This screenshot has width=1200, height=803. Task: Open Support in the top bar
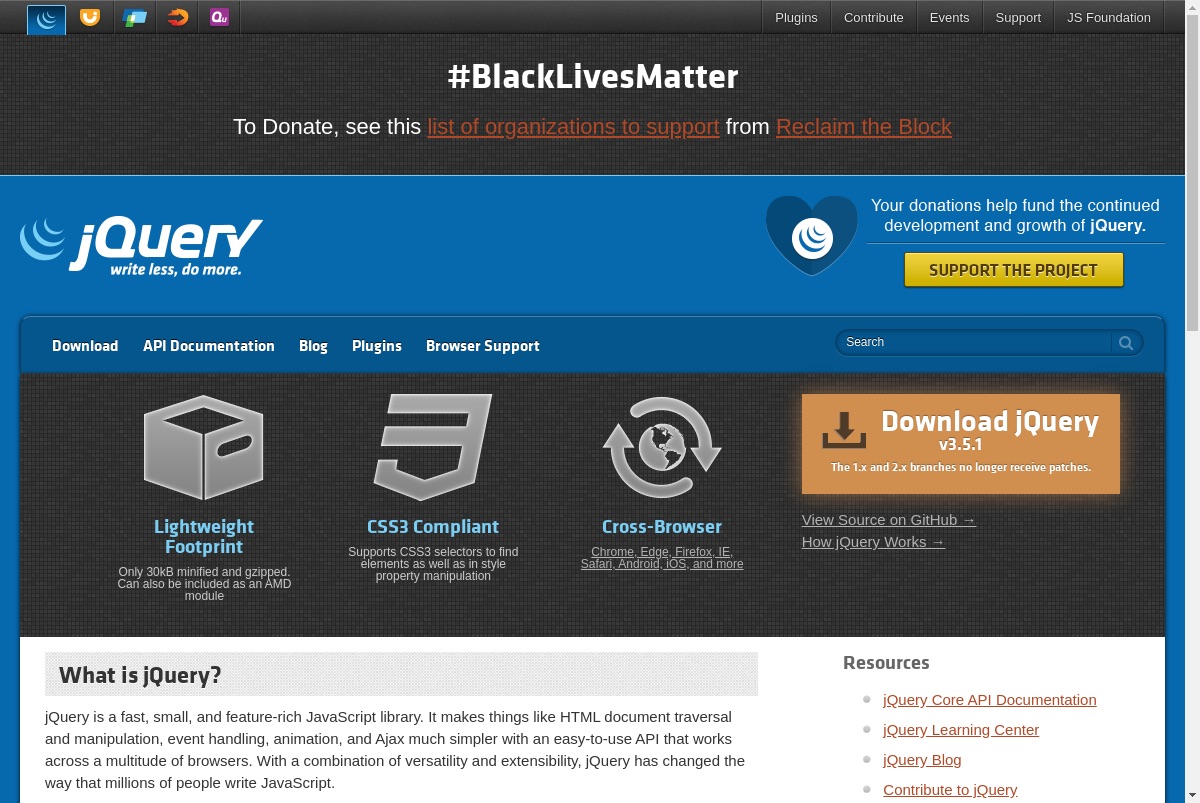[1018, 17]
